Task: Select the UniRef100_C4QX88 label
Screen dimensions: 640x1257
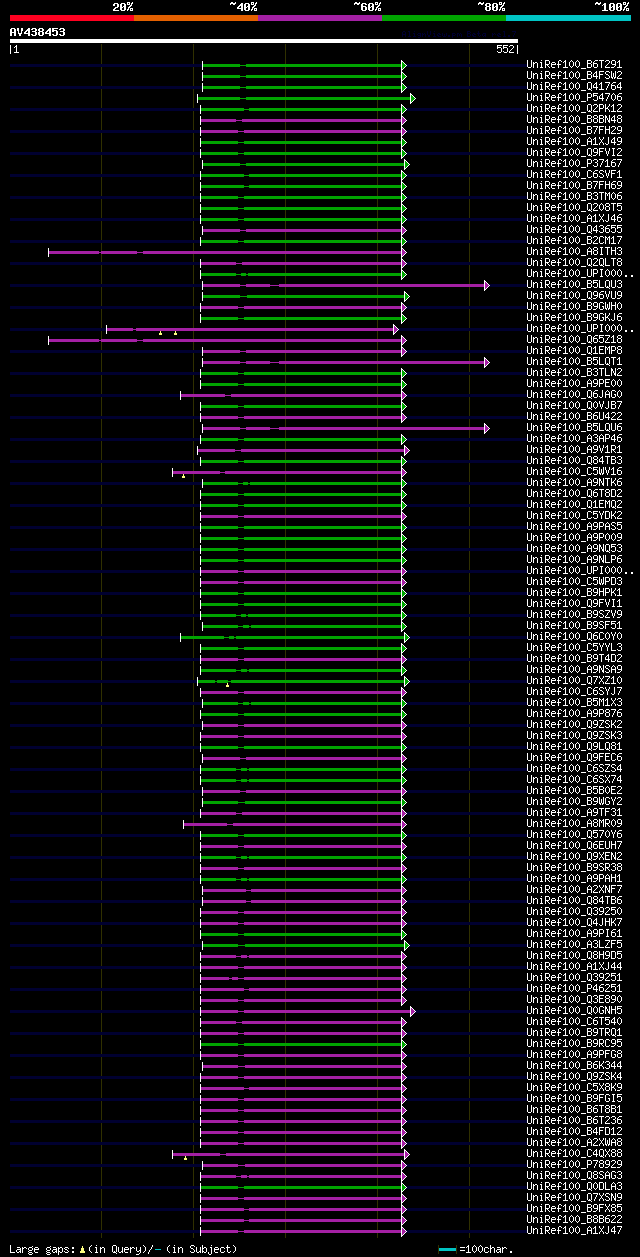Action: pos(573,1154)
